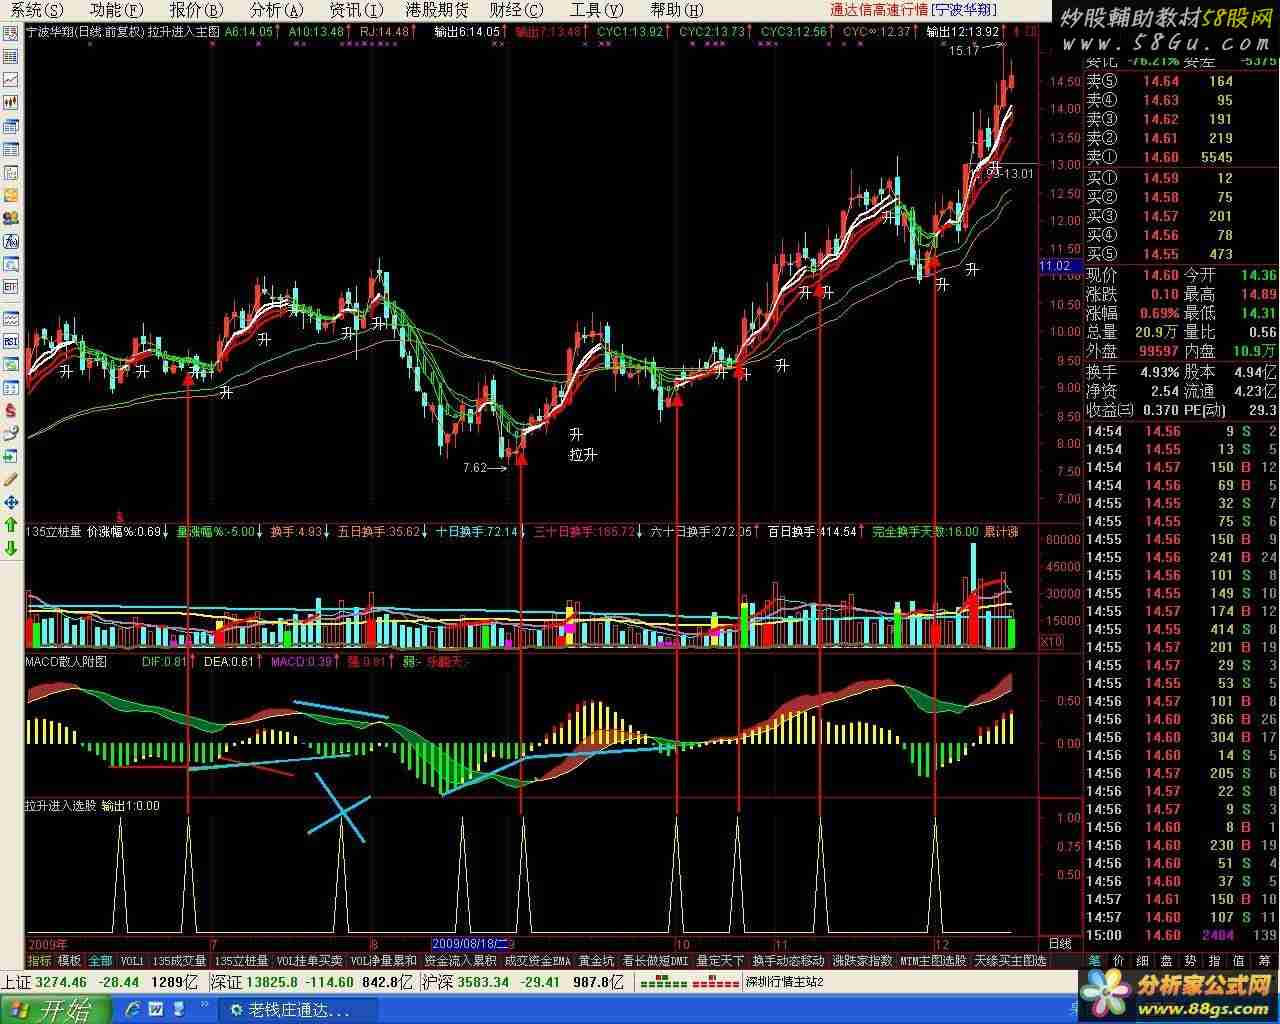Click the green up arrow icon
The image size is (1280, 1024).
(x=12, y=525)
